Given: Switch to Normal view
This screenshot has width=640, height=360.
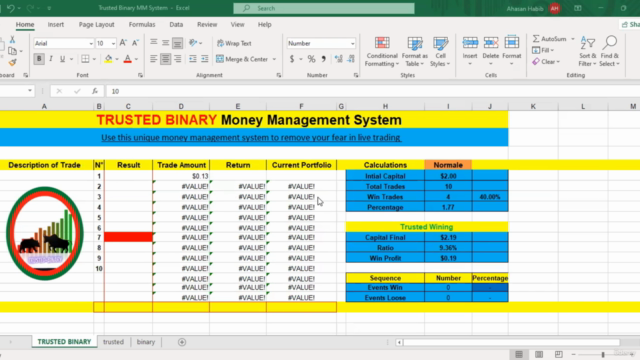Looking at the screenshot, I should (519, 354).
